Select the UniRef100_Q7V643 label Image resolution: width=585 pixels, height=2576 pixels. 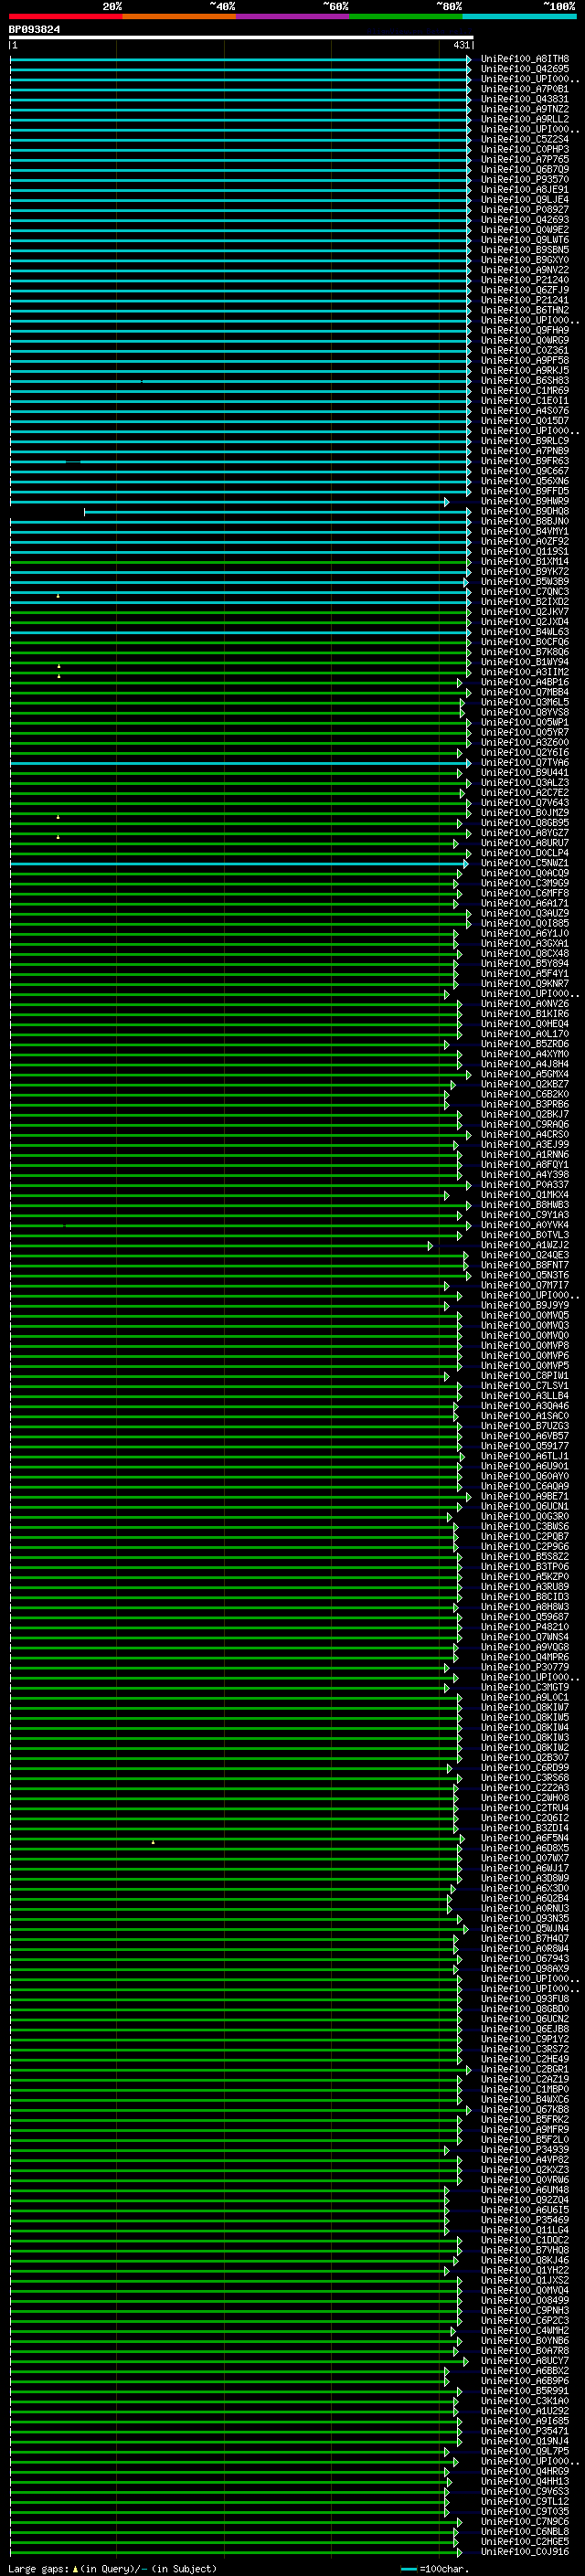(x=525, y=803)
